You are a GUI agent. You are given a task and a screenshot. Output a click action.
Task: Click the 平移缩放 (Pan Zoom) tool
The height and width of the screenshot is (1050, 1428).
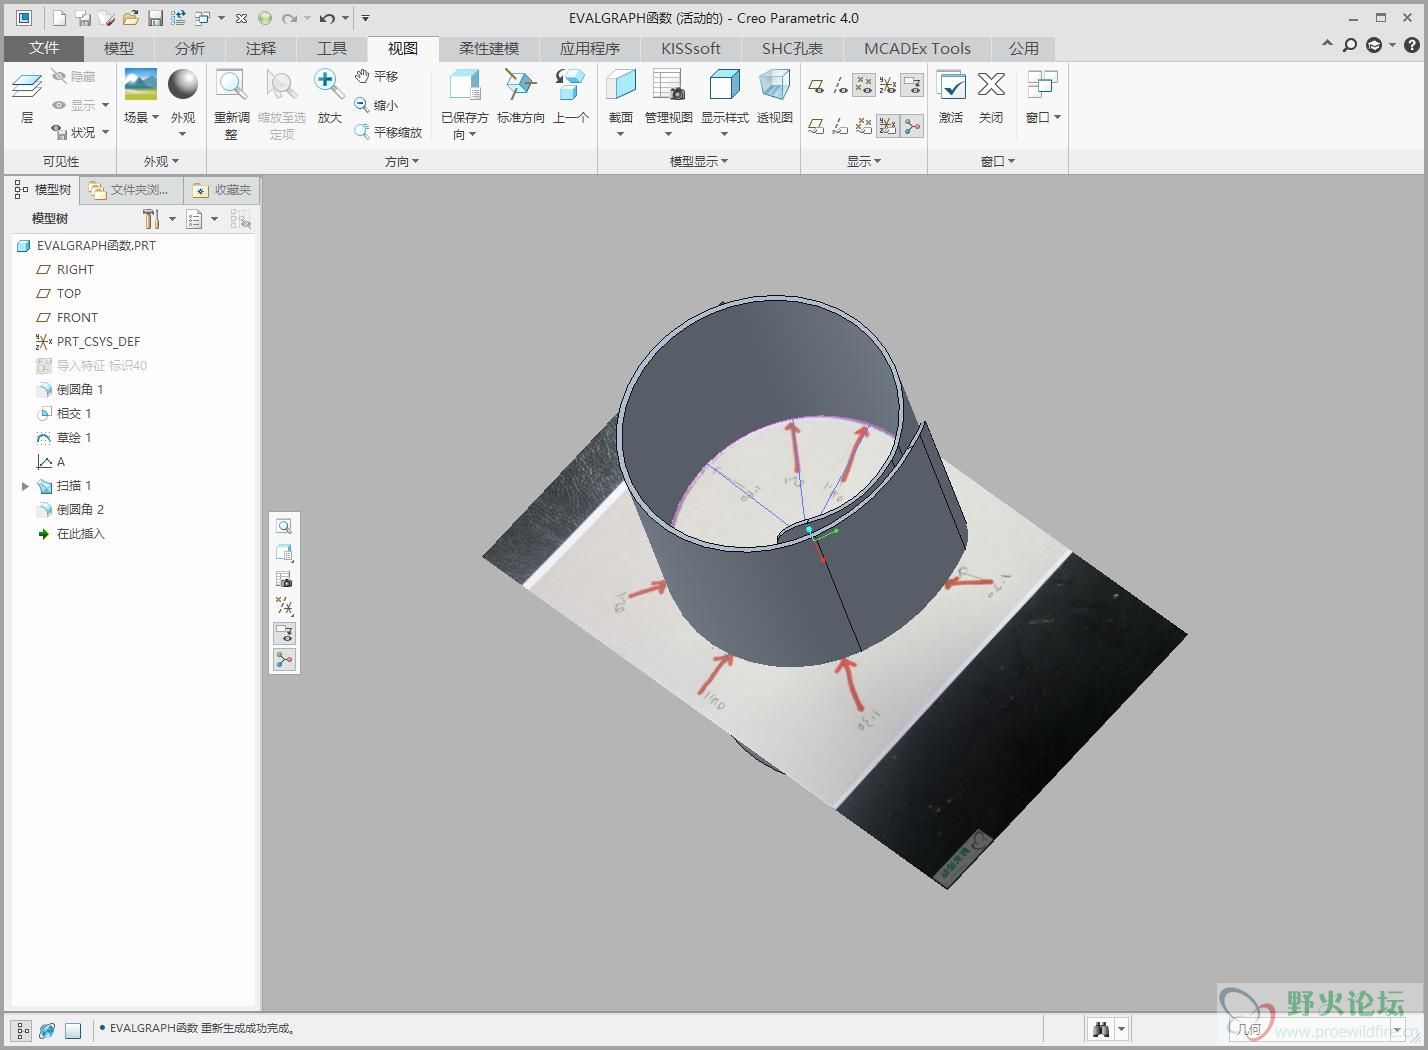click(x=388, y=132)
